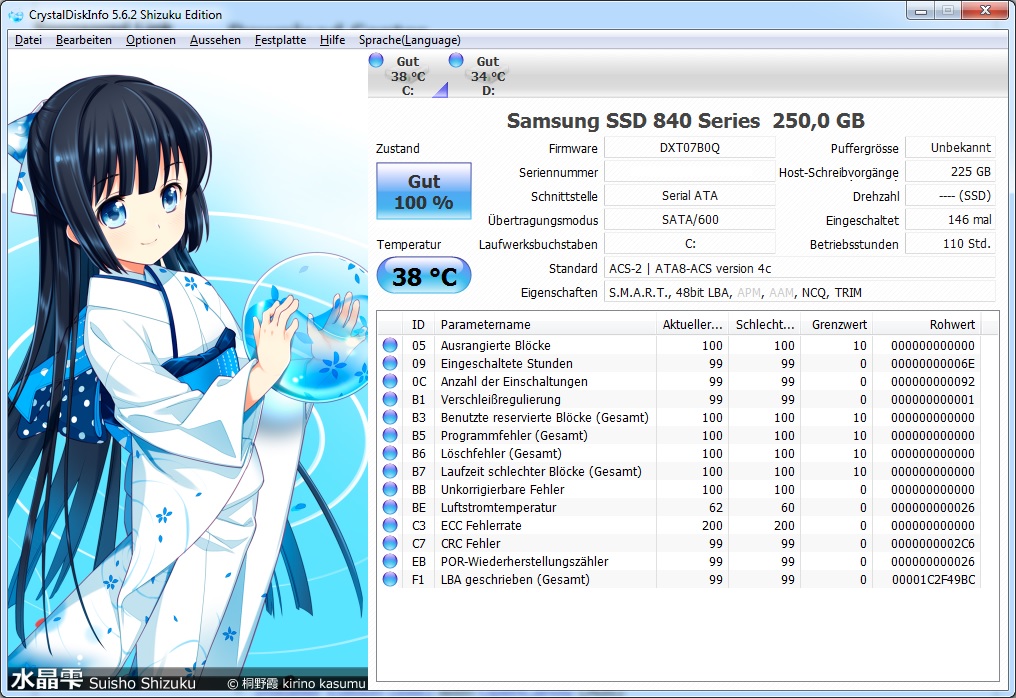Click the Gut 100 % health status button
This screenshot has height=698, width=1016.
tap(423, 192)
